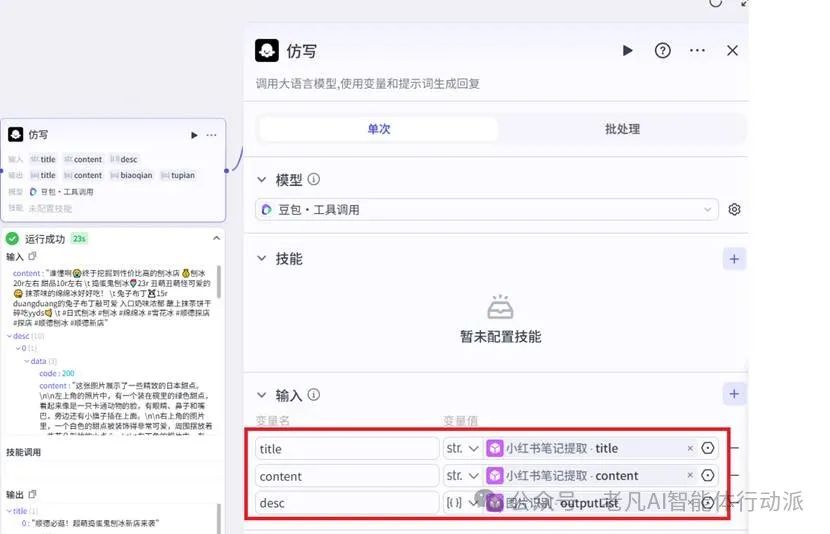
Task: Click the 小红书笔记提取·content value
Action: coord(562,475)
